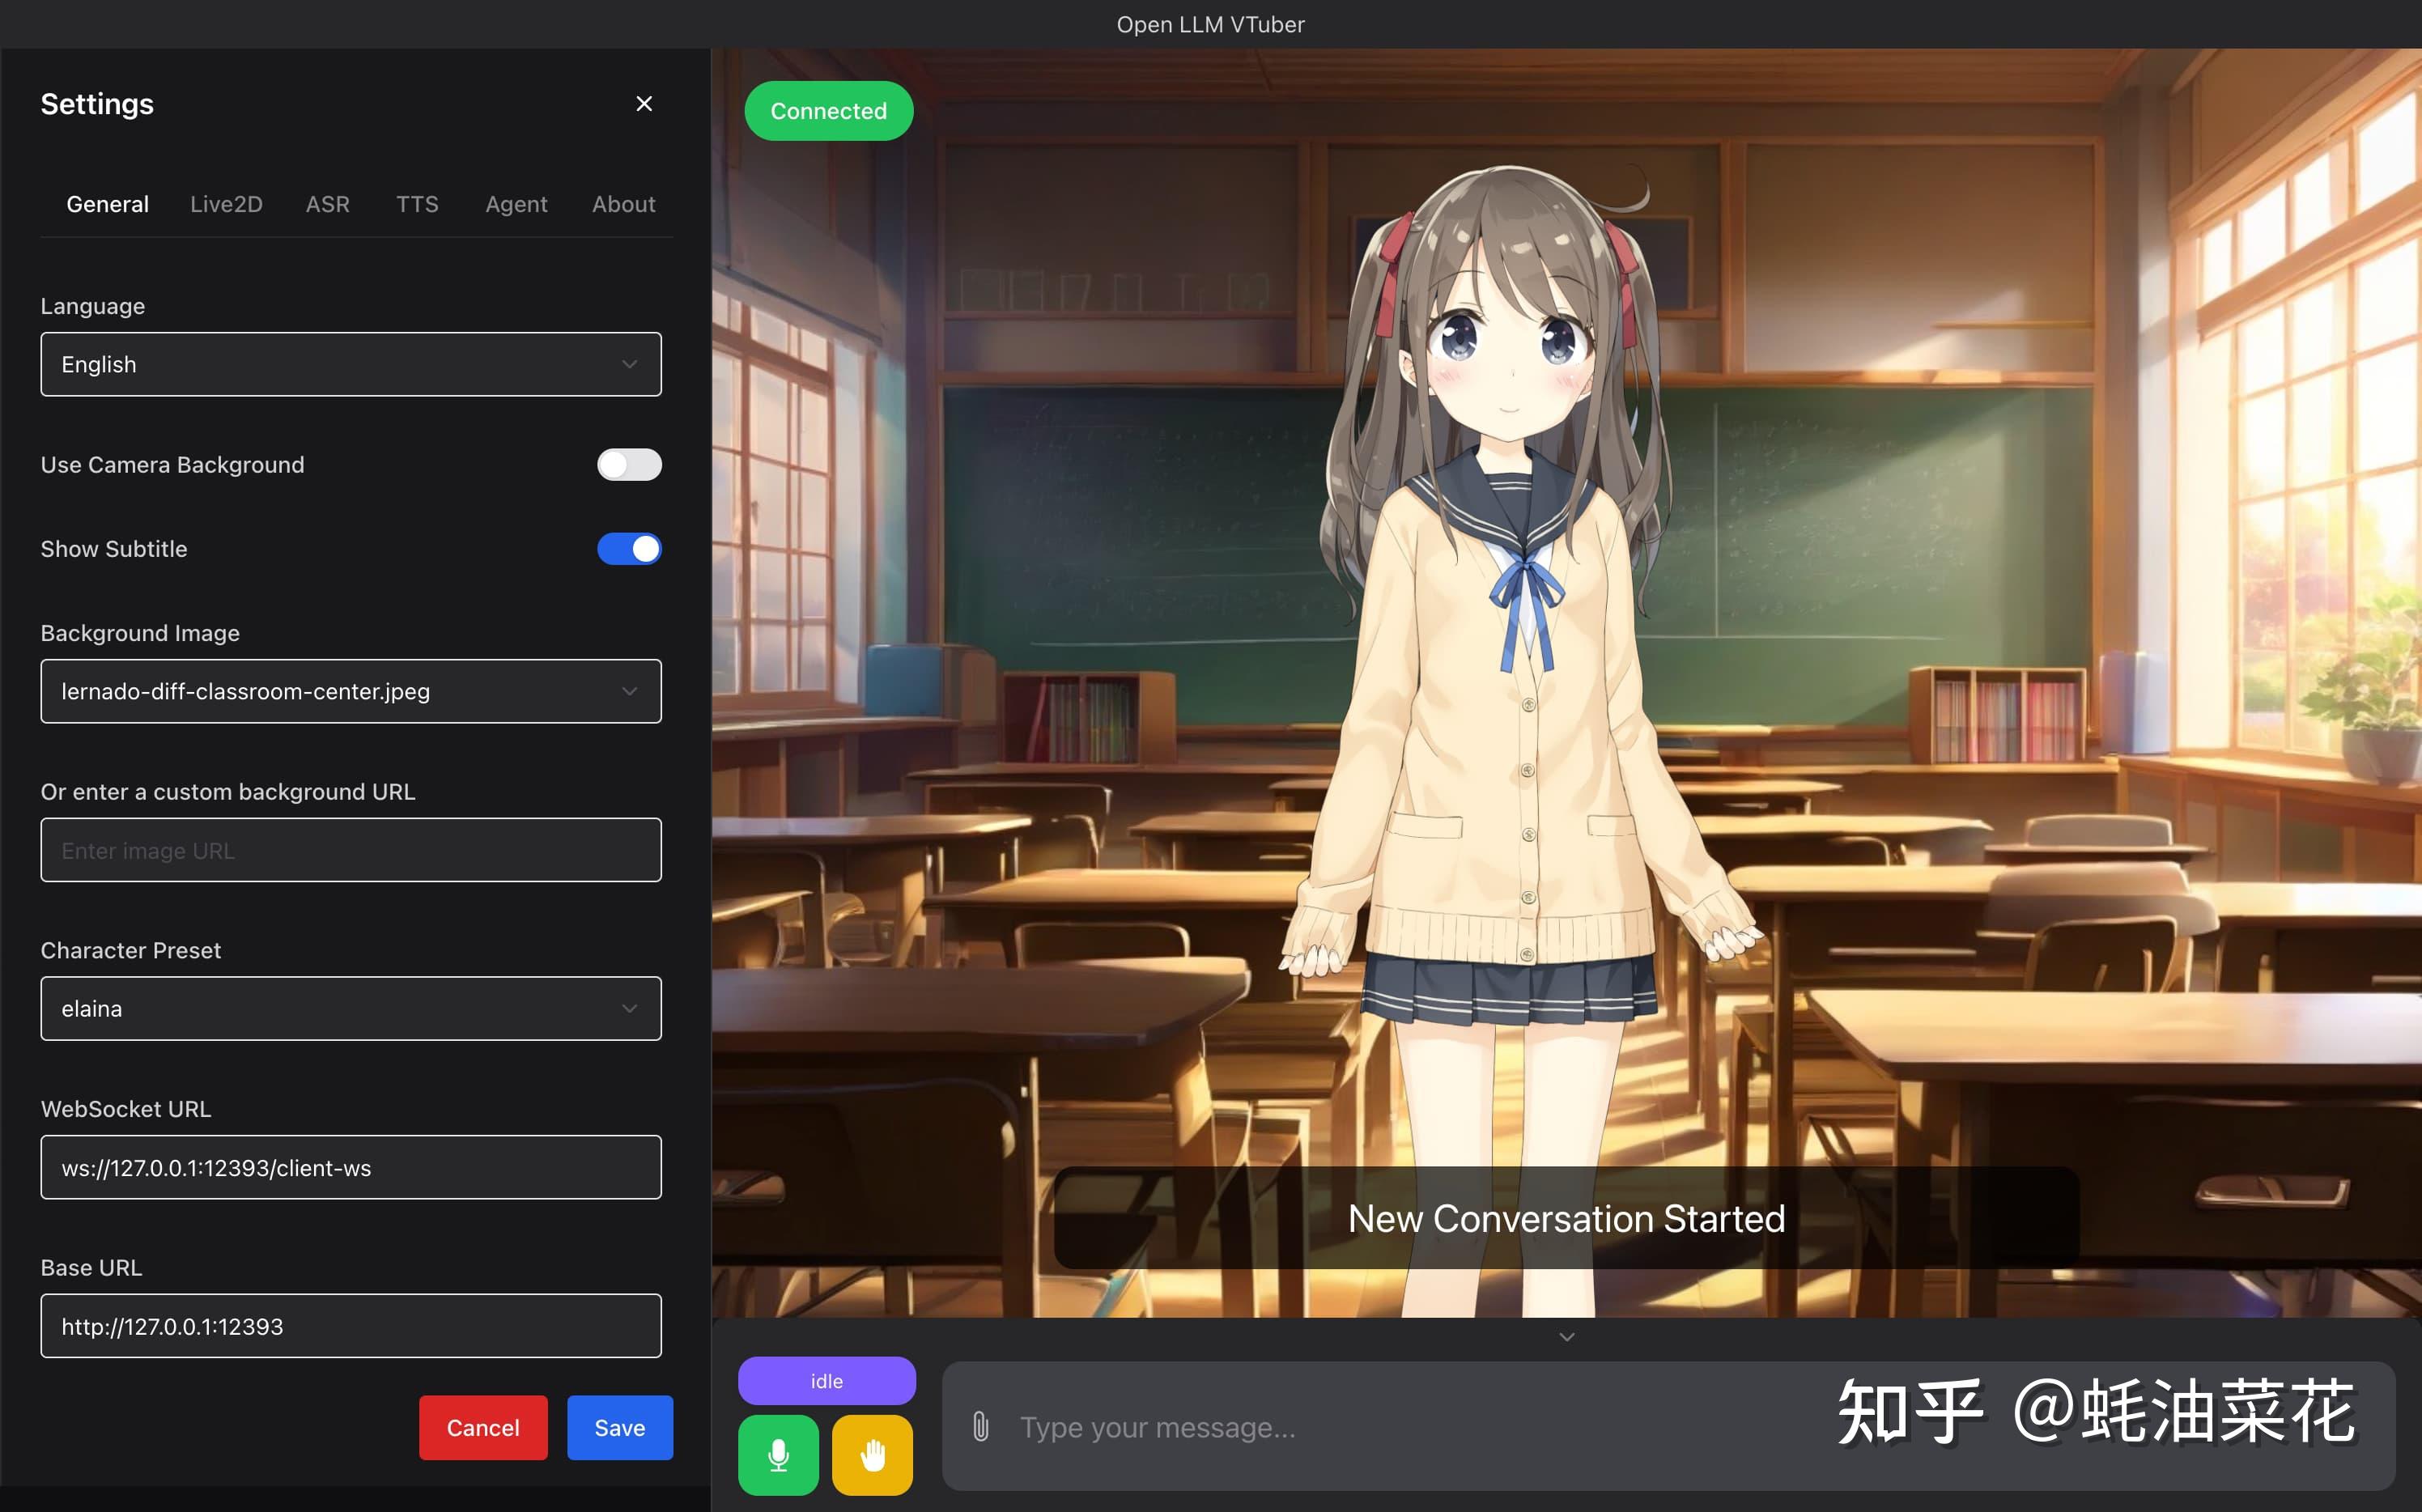This screenshot has width=2422, height=1512.
Task: Close the Settings panel with the X
Action: (644, 103)
